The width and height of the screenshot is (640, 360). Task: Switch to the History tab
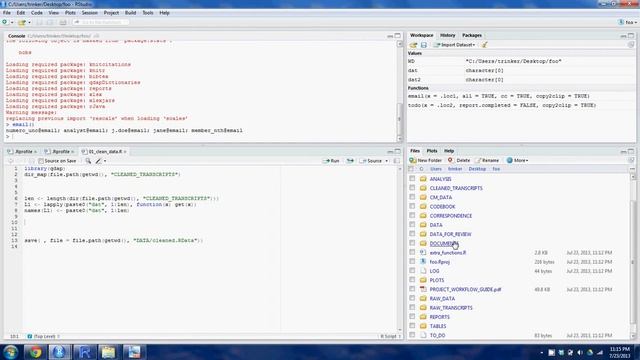click(447, 36)
